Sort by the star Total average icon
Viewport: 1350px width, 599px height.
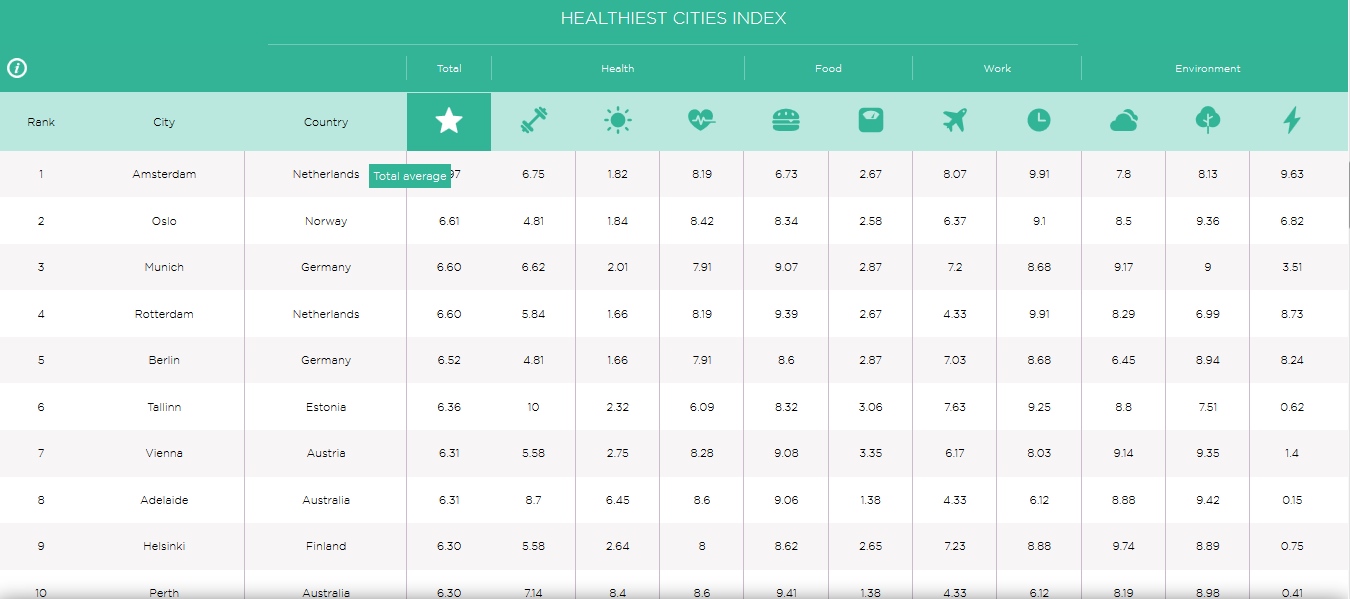click(449, 122)
